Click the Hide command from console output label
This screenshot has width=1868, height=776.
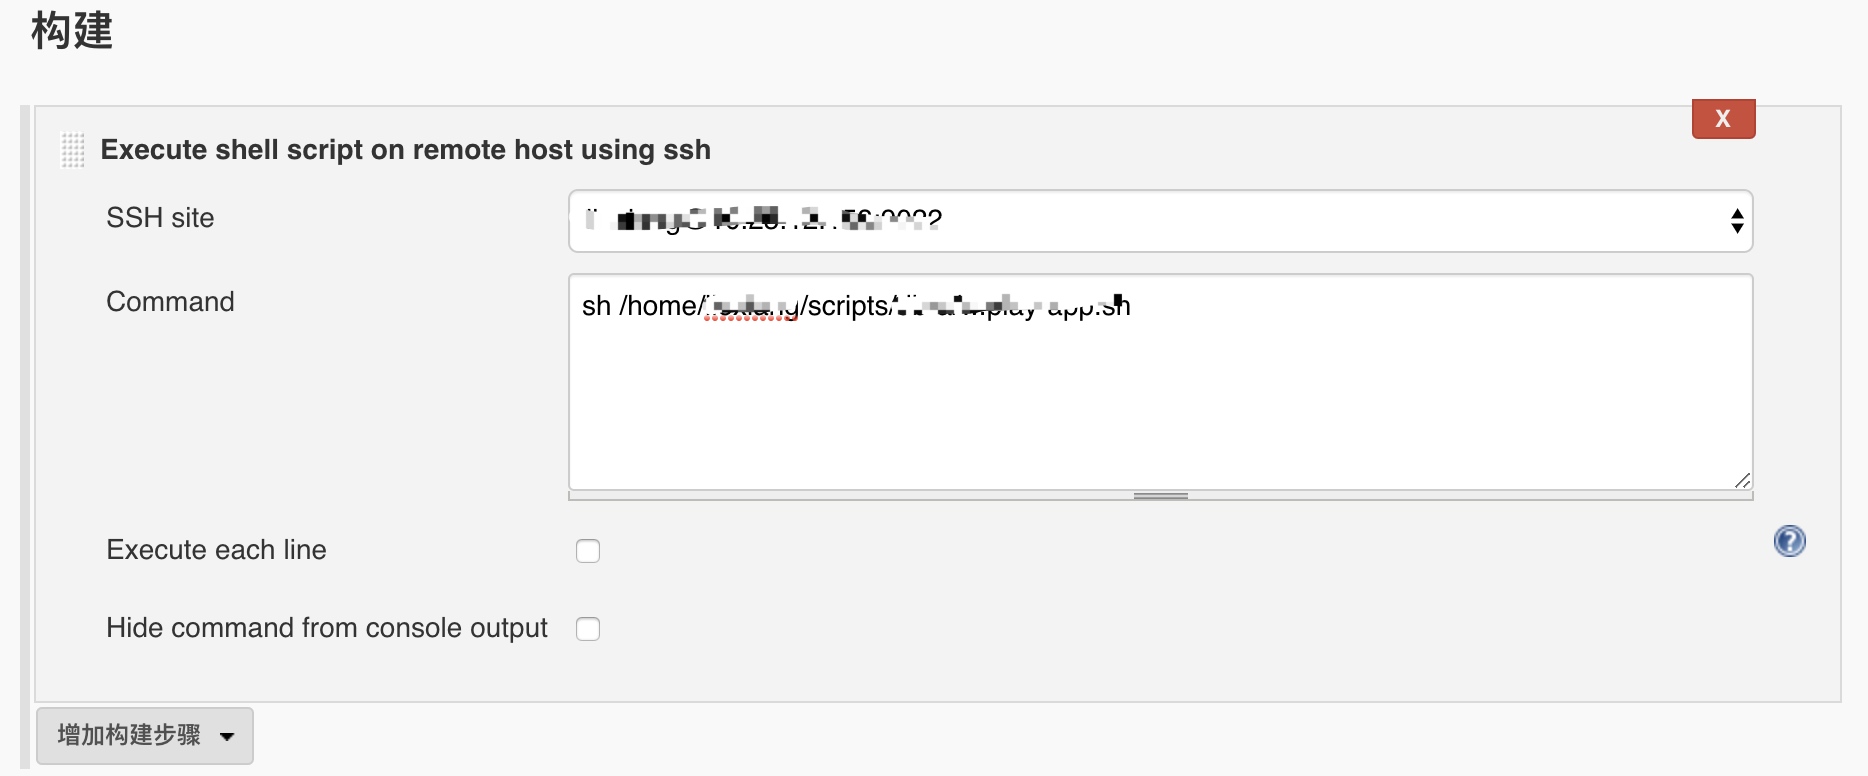pyautogui.click(x=326, y=628)
